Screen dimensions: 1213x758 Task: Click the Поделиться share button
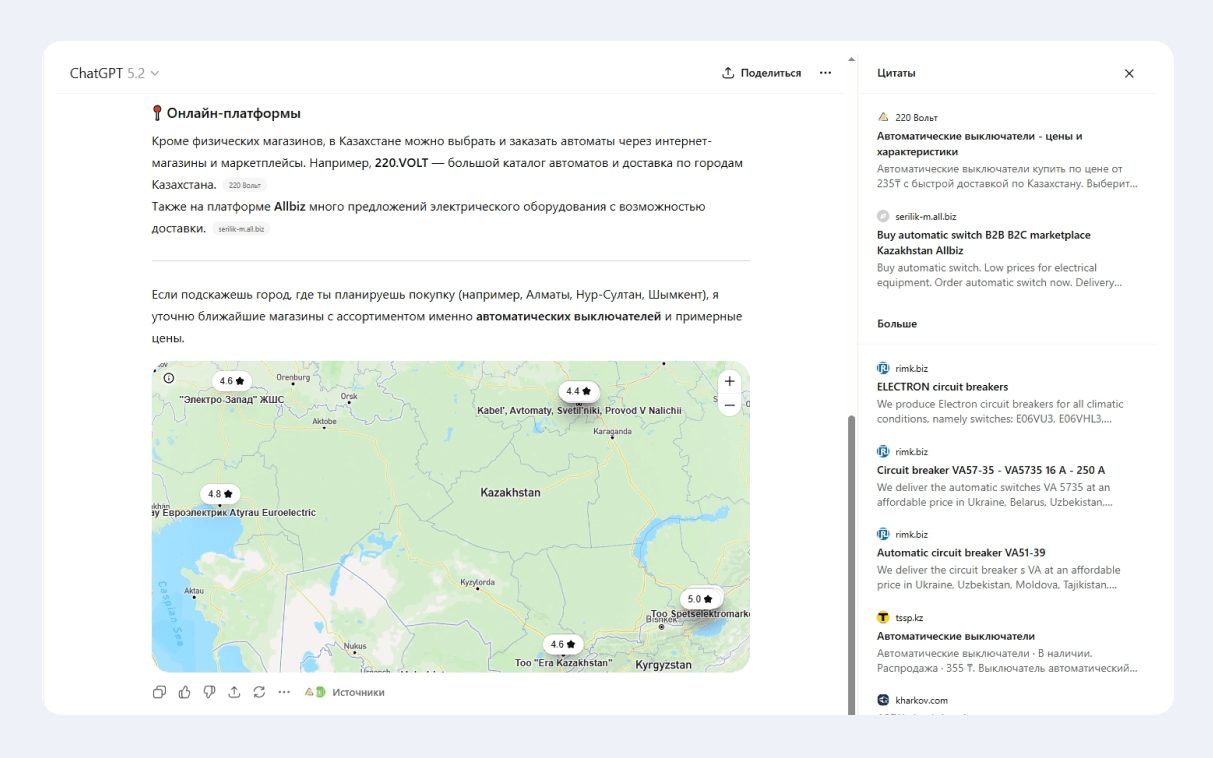tap(762, 73)
